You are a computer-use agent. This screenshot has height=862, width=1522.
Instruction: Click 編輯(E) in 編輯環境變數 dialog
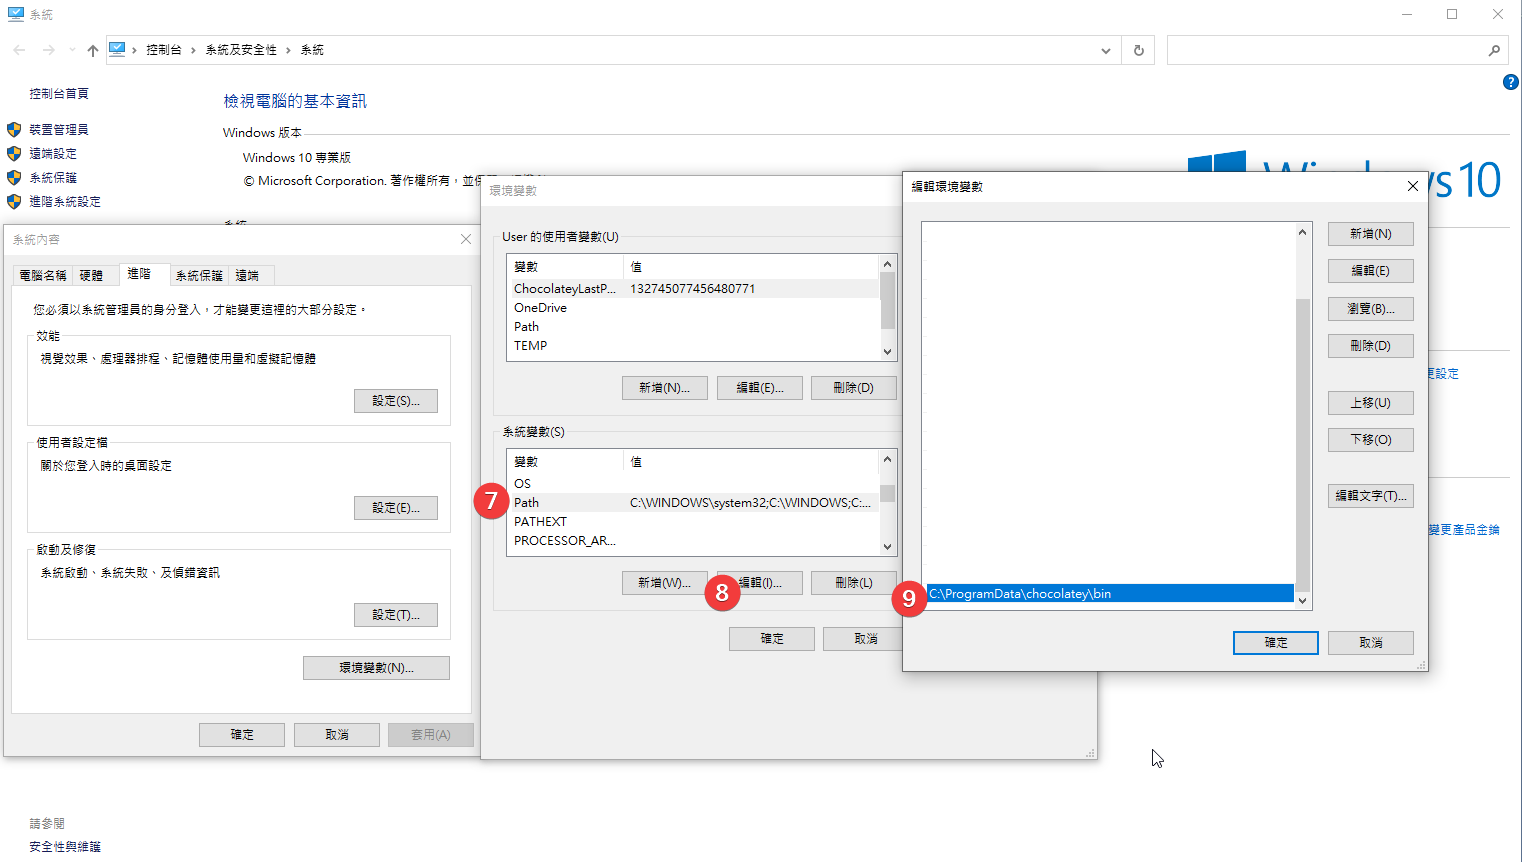click(x=1371, y=271)
